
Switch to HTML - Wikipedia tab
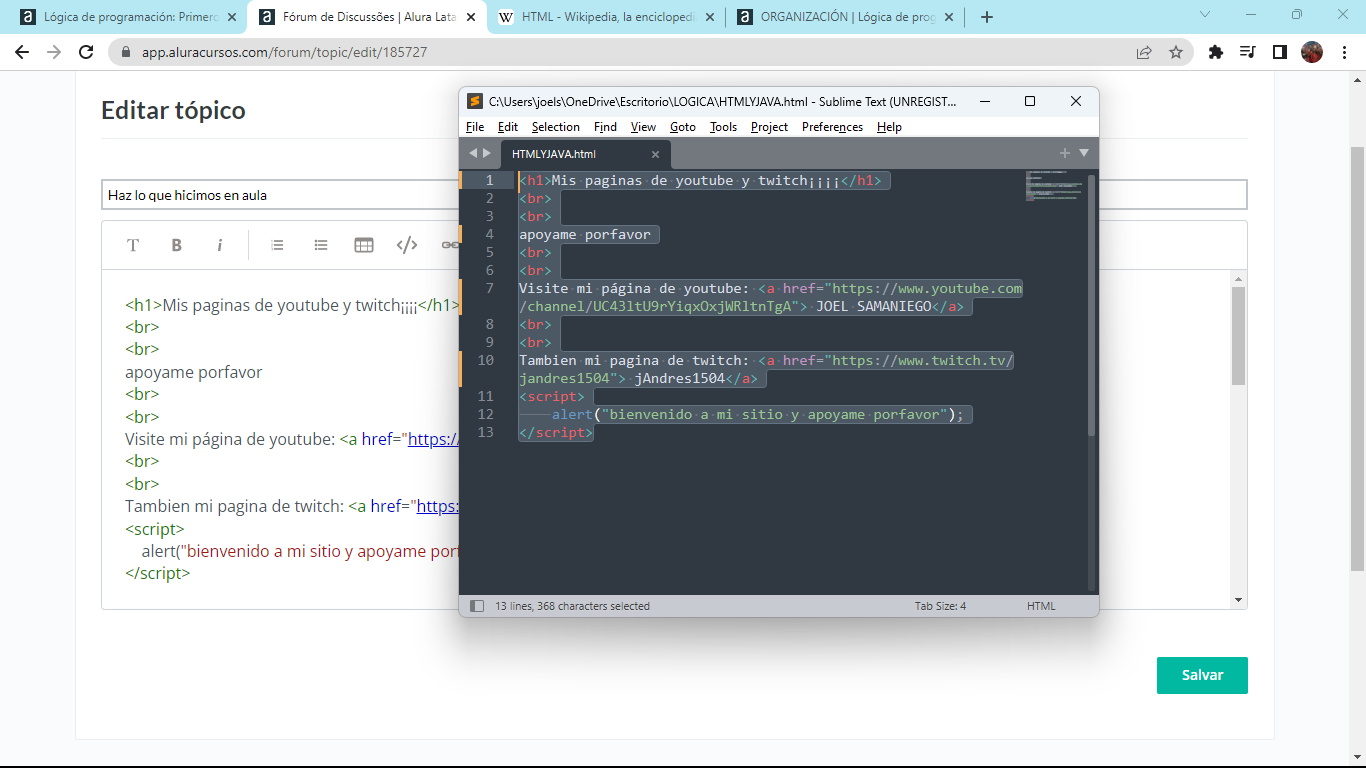605,17
